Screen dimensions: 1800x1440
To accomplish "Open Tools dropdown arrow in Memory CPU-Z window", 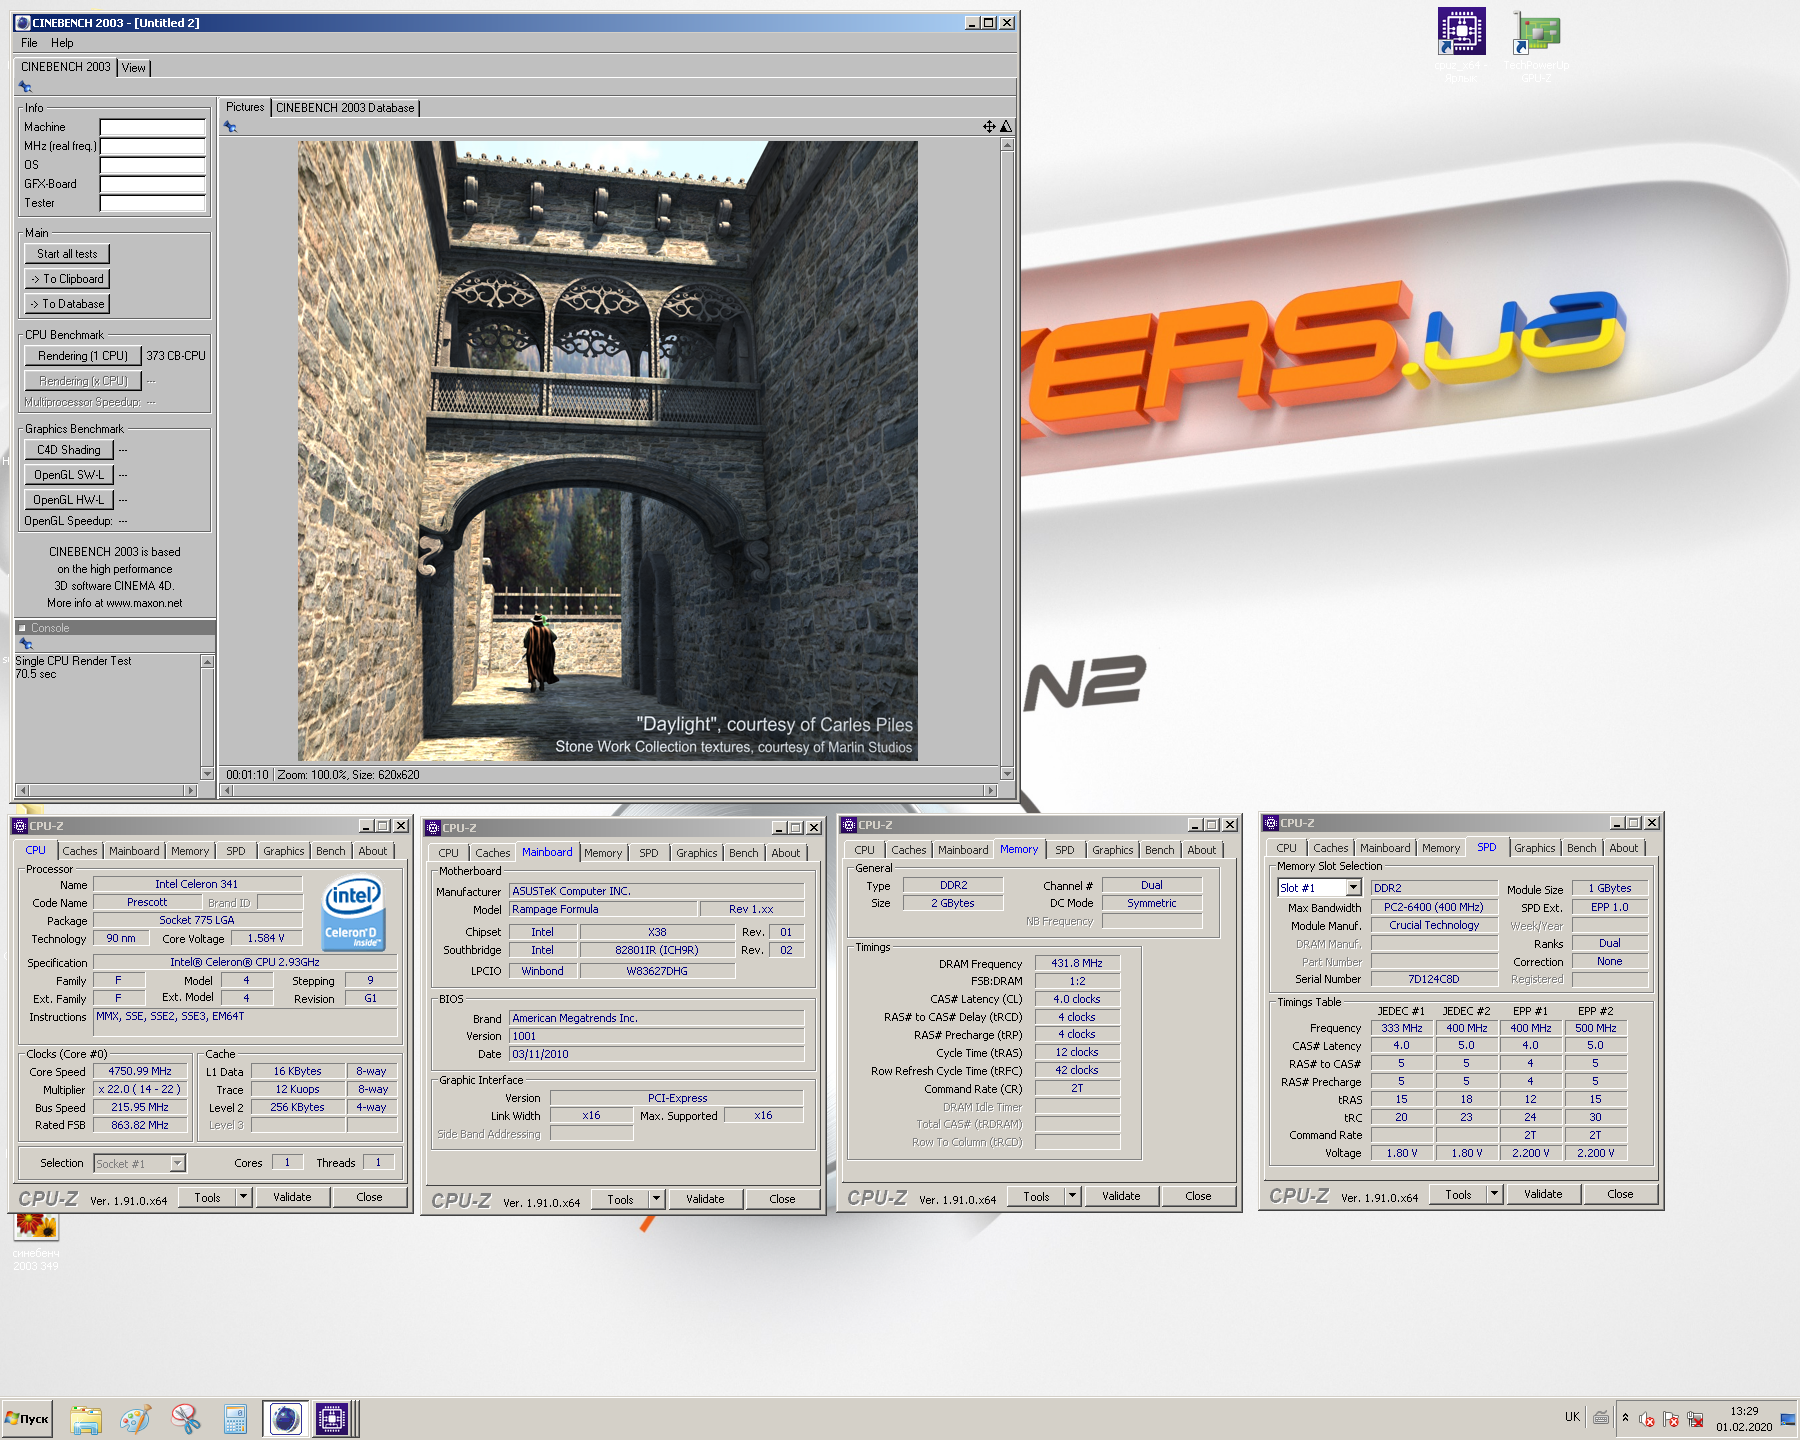I will coord(1072,1196).
